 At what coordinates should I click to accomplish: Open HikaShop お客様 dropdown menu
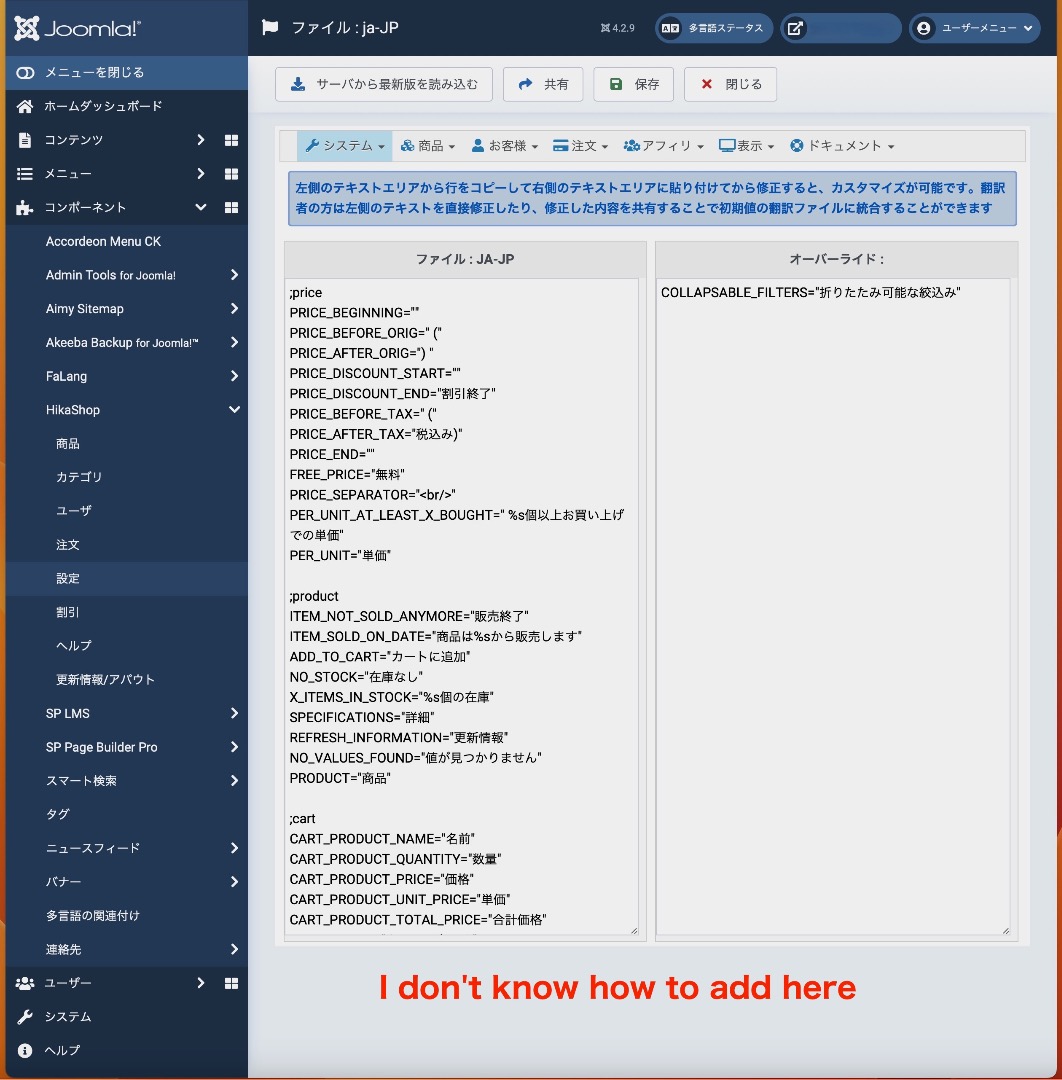point(505,145)
